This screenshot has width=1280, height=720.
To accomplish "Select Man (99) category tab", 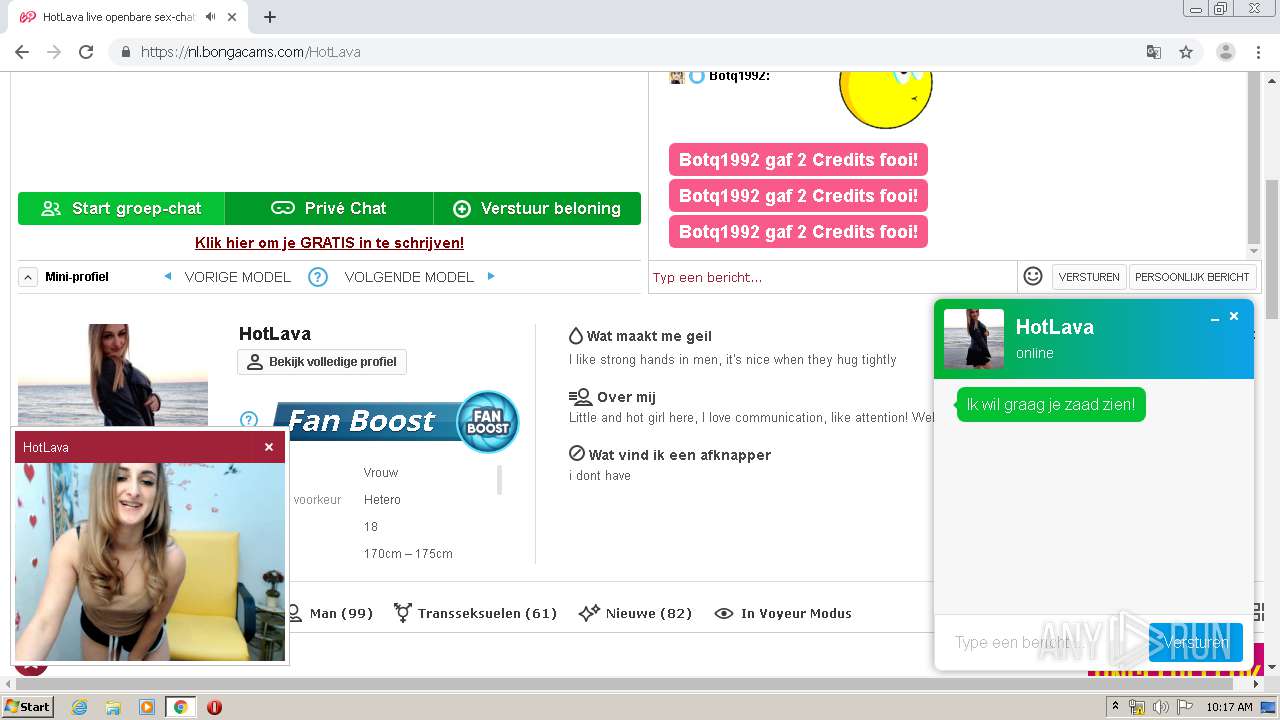I will pyautogui.click(x=329, y=613).
